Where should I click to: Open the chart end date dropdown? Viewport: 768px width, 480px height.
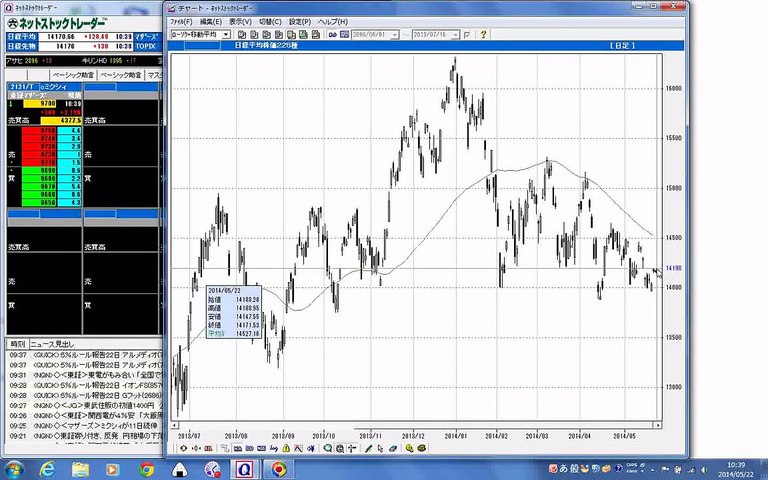pyautogui.click(x=455, y=35)
